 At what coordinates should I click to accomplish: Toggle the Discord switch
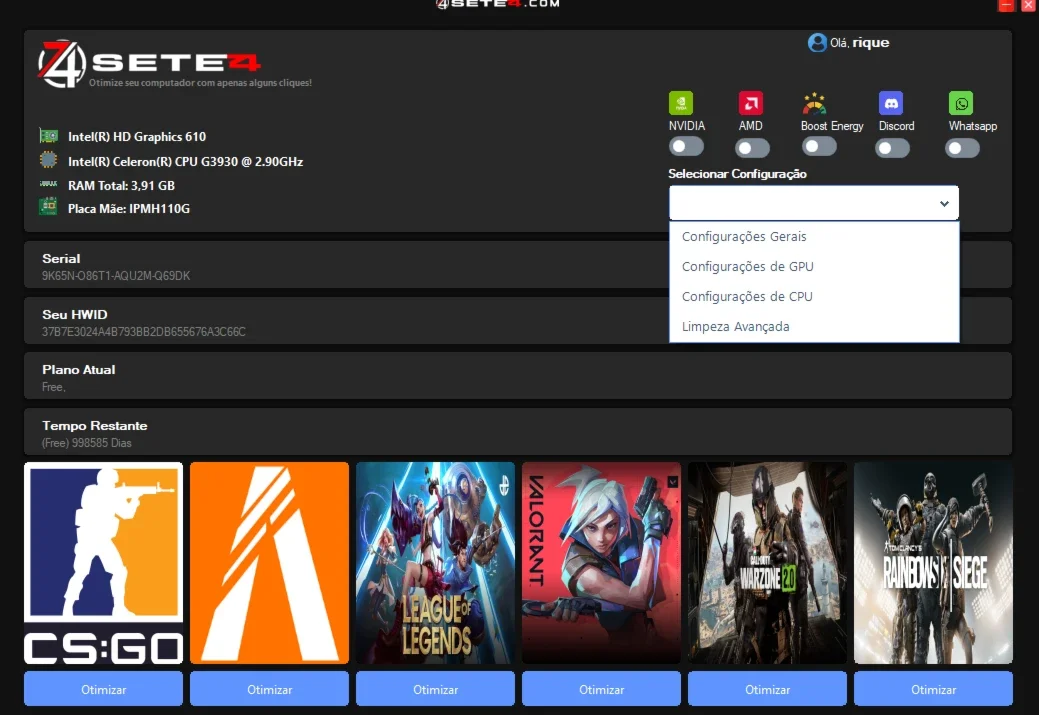click(x=893, y=147)
